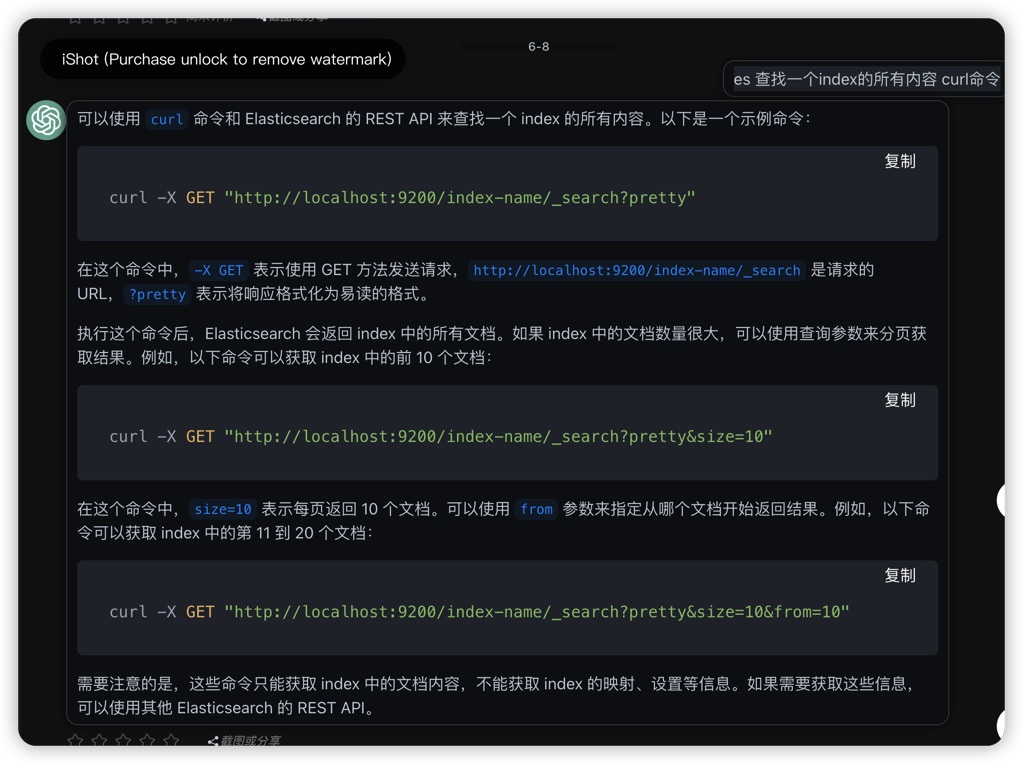Rate the answer three stars at bottom
1023x764 pixels.
(123, 741)
